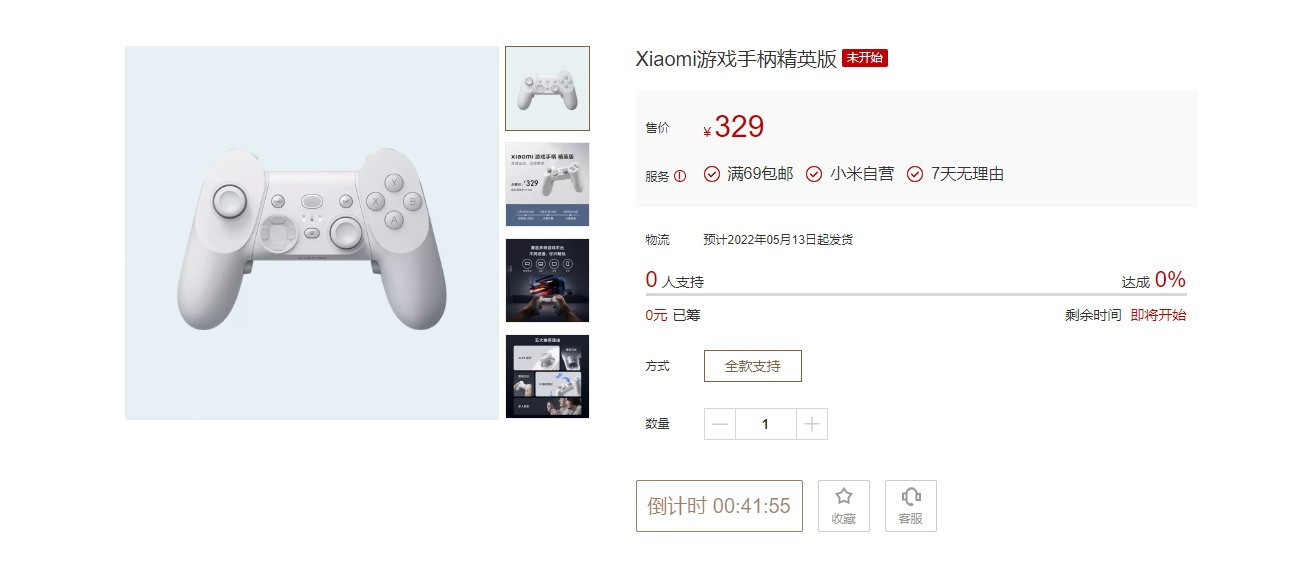Viewport: 1308px width, 569px height.
Task: Click the countdown 倒计时 button
Action: tap(719, 506)
